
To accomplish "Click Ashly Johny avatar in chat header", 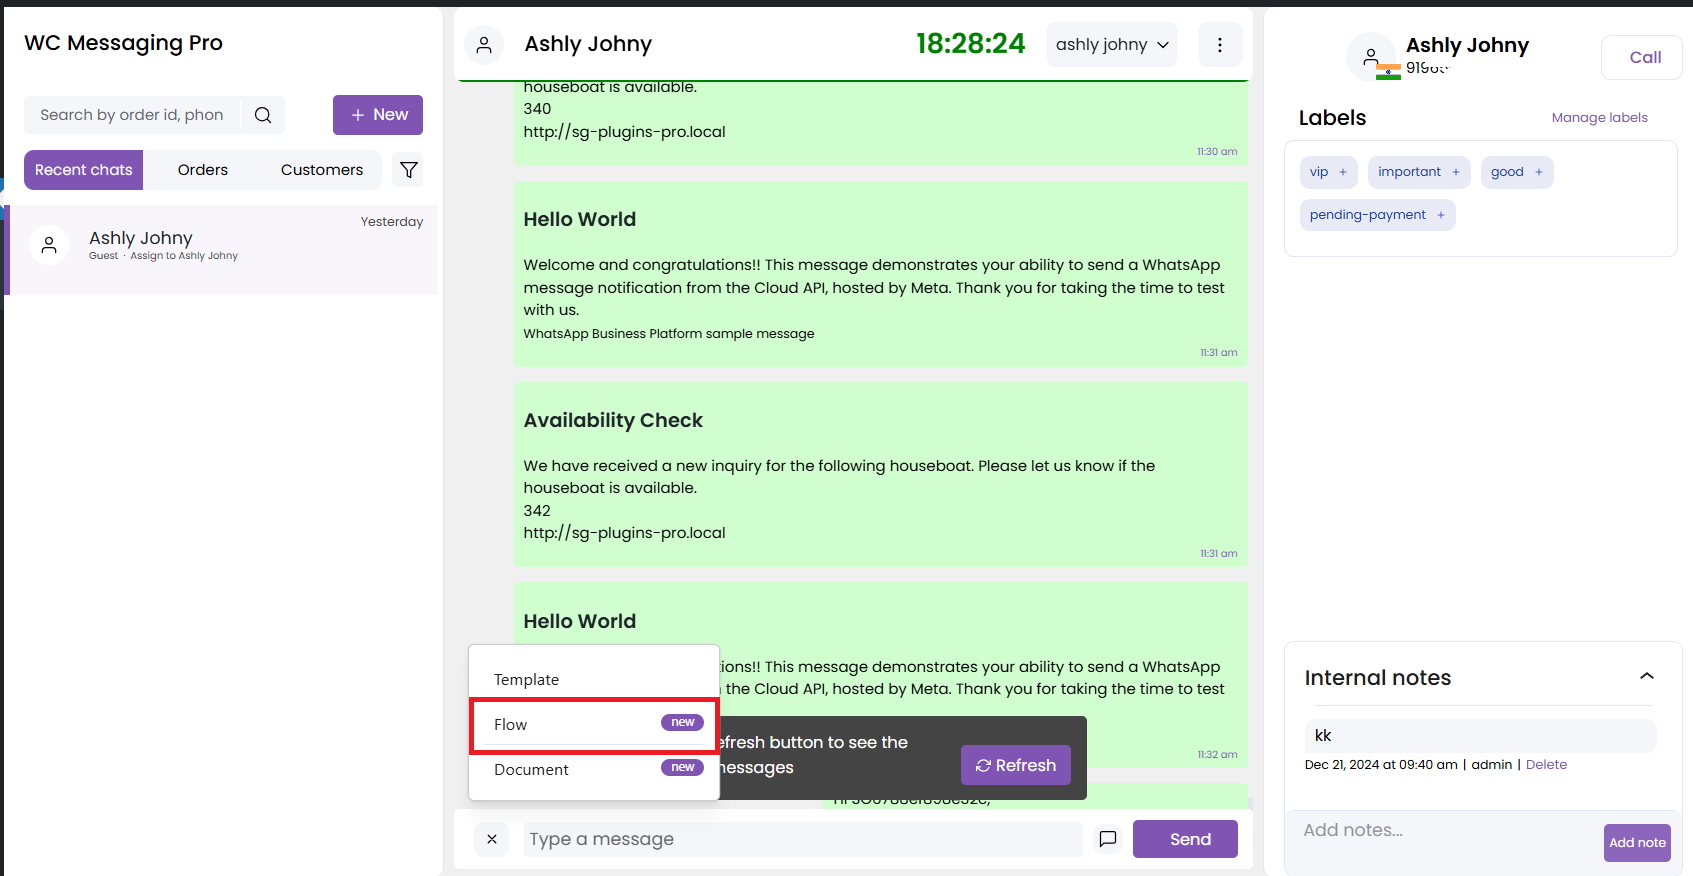I will (x=484, y=45).
